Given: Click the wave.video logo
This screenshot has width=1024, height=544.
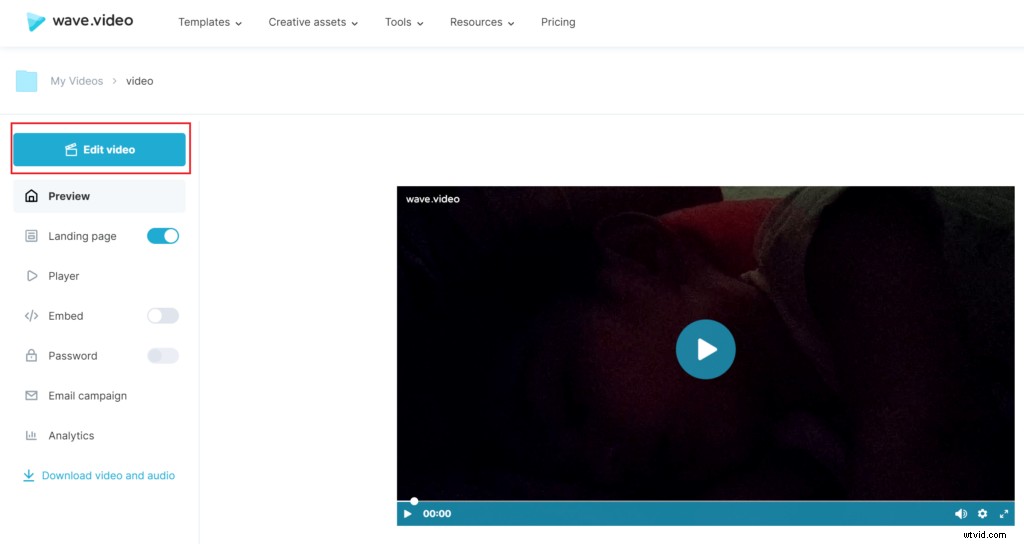Looking at the screenshot, I should click(x=80, y=21).
